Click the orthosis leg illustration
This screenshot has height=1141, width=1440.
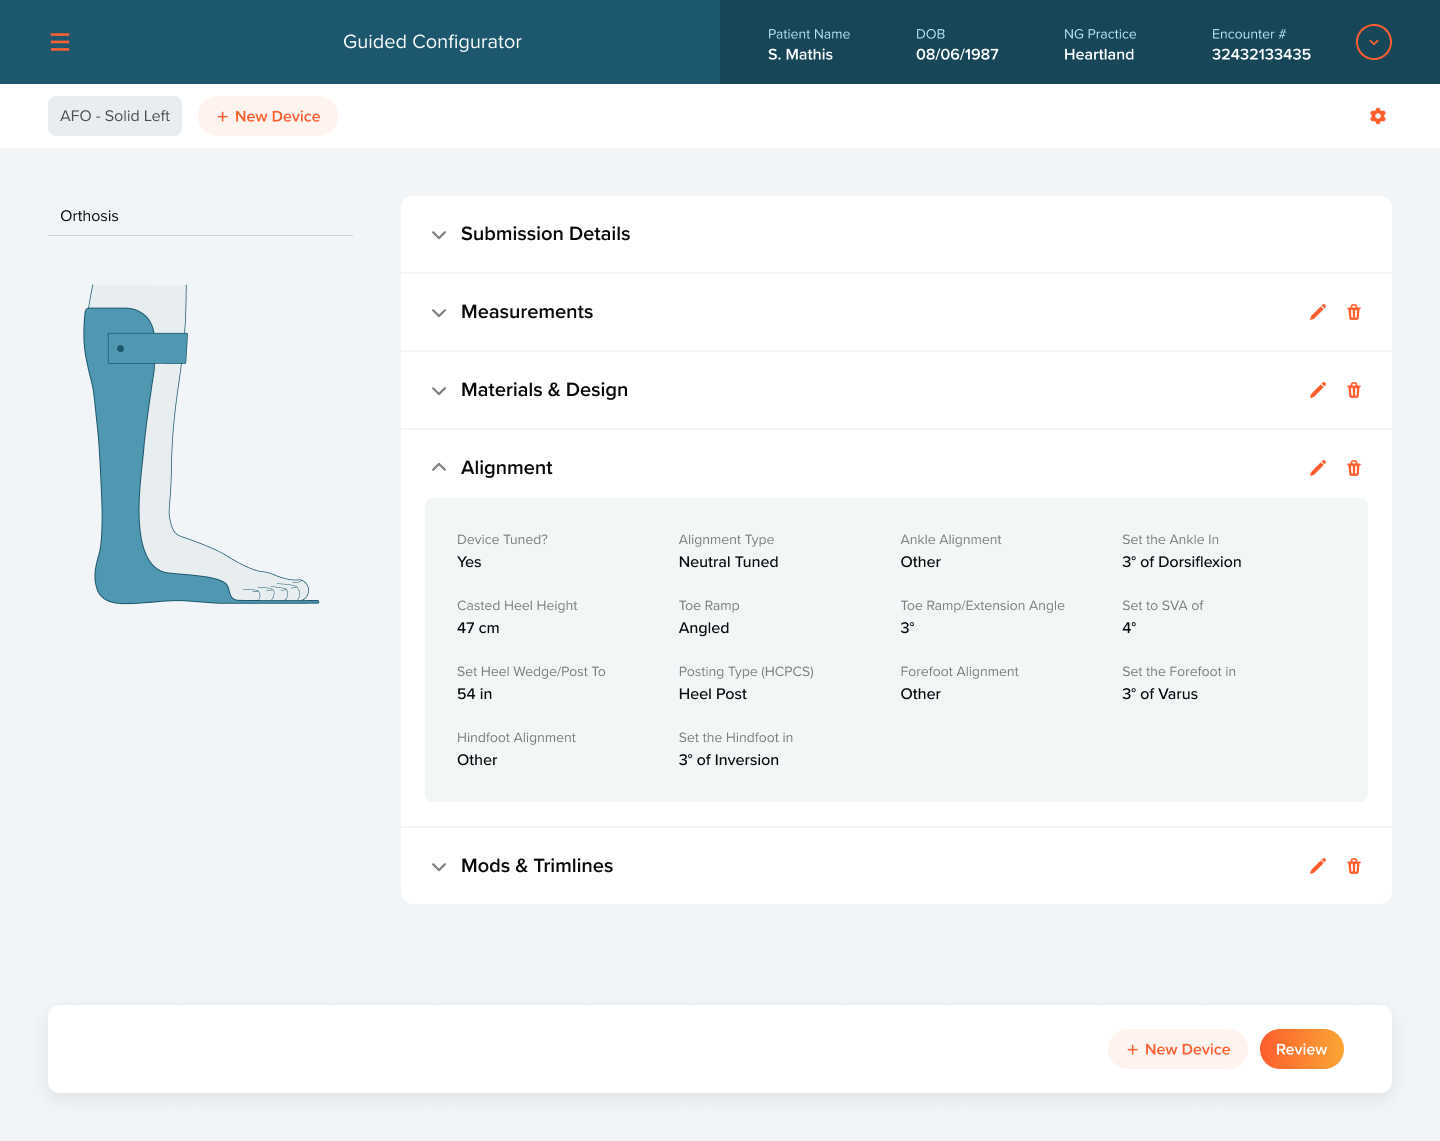click(200, 444)
